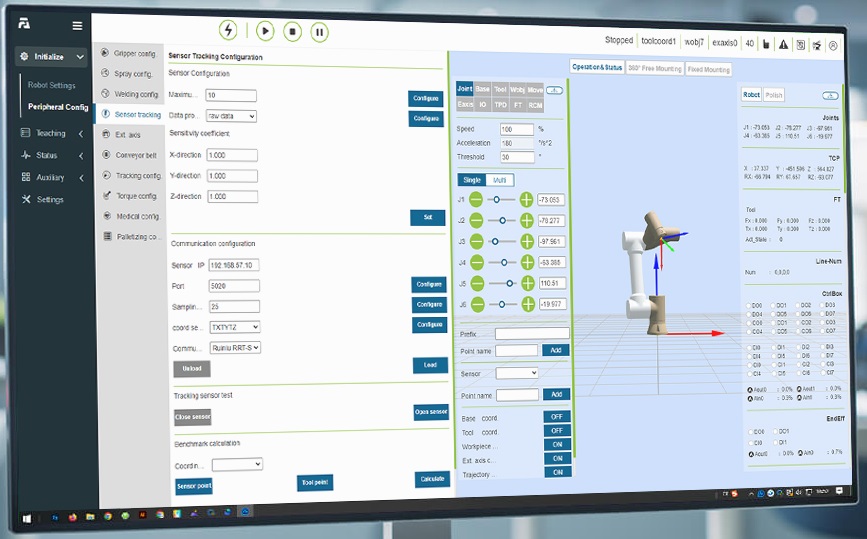Viewport: 867px width, 539px height.
Task: Select Multi joint mode
Action: tap(500, 180)
